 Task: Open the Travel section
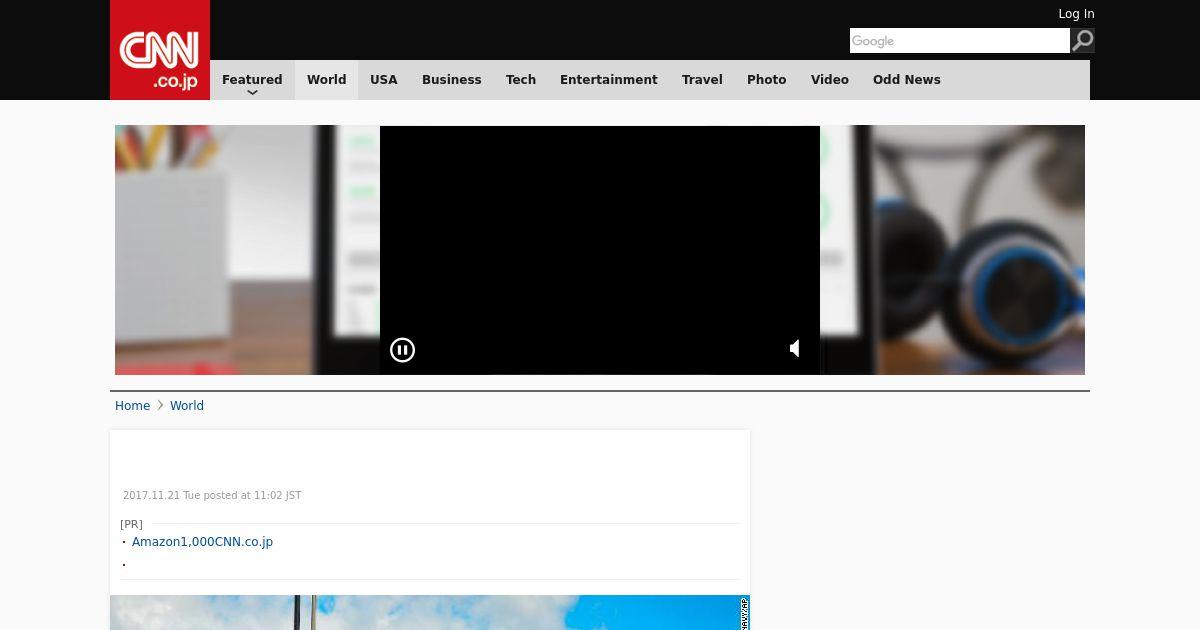(702, 80)
